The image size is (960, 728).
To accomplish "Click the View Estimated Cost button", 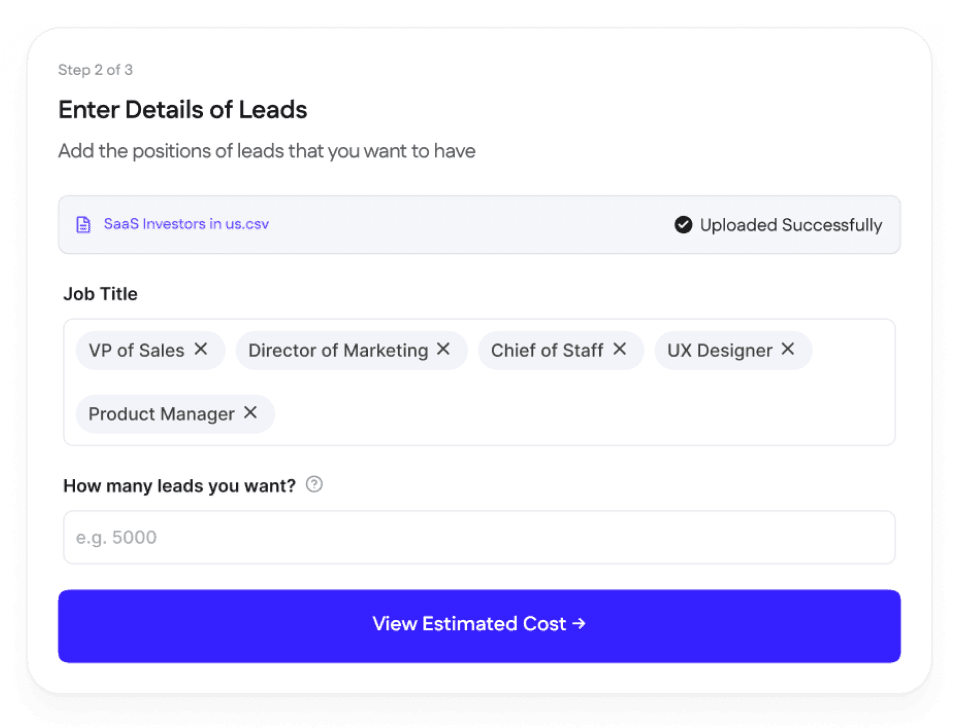I will point(479,626).
